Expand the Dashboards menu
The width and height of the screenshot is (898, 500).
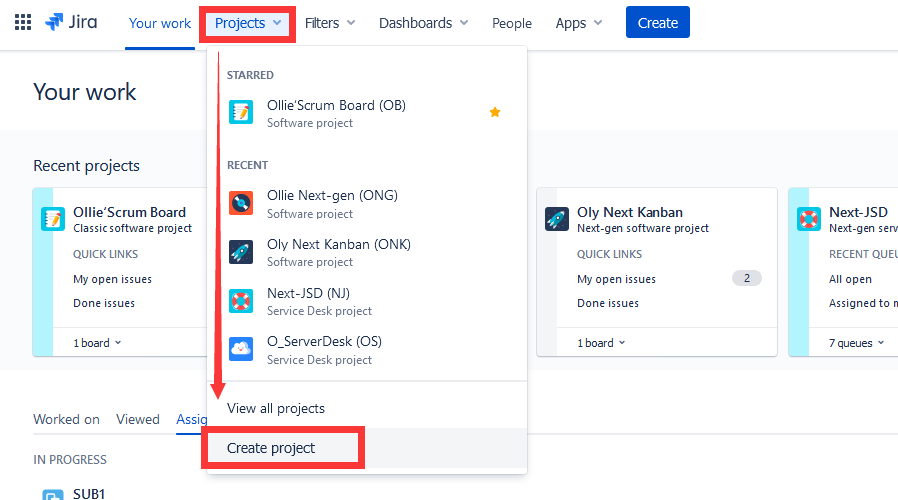coord(423,23)
